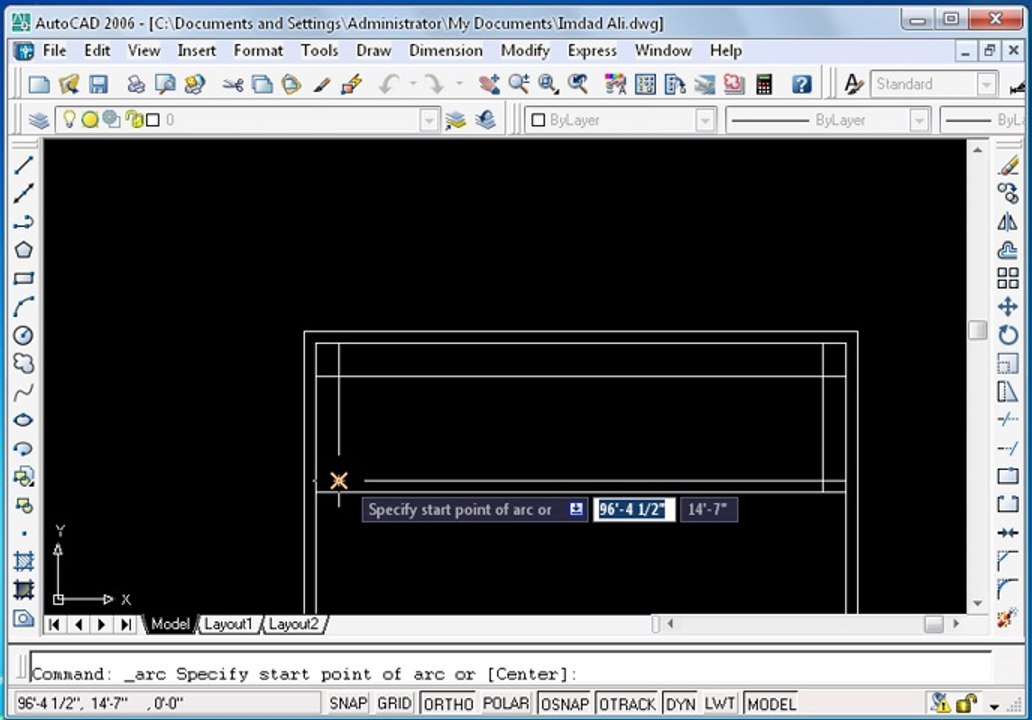Toggle OTRACK in status bar
Viewport: 1032px width, 720px height.
pos(627,704)
